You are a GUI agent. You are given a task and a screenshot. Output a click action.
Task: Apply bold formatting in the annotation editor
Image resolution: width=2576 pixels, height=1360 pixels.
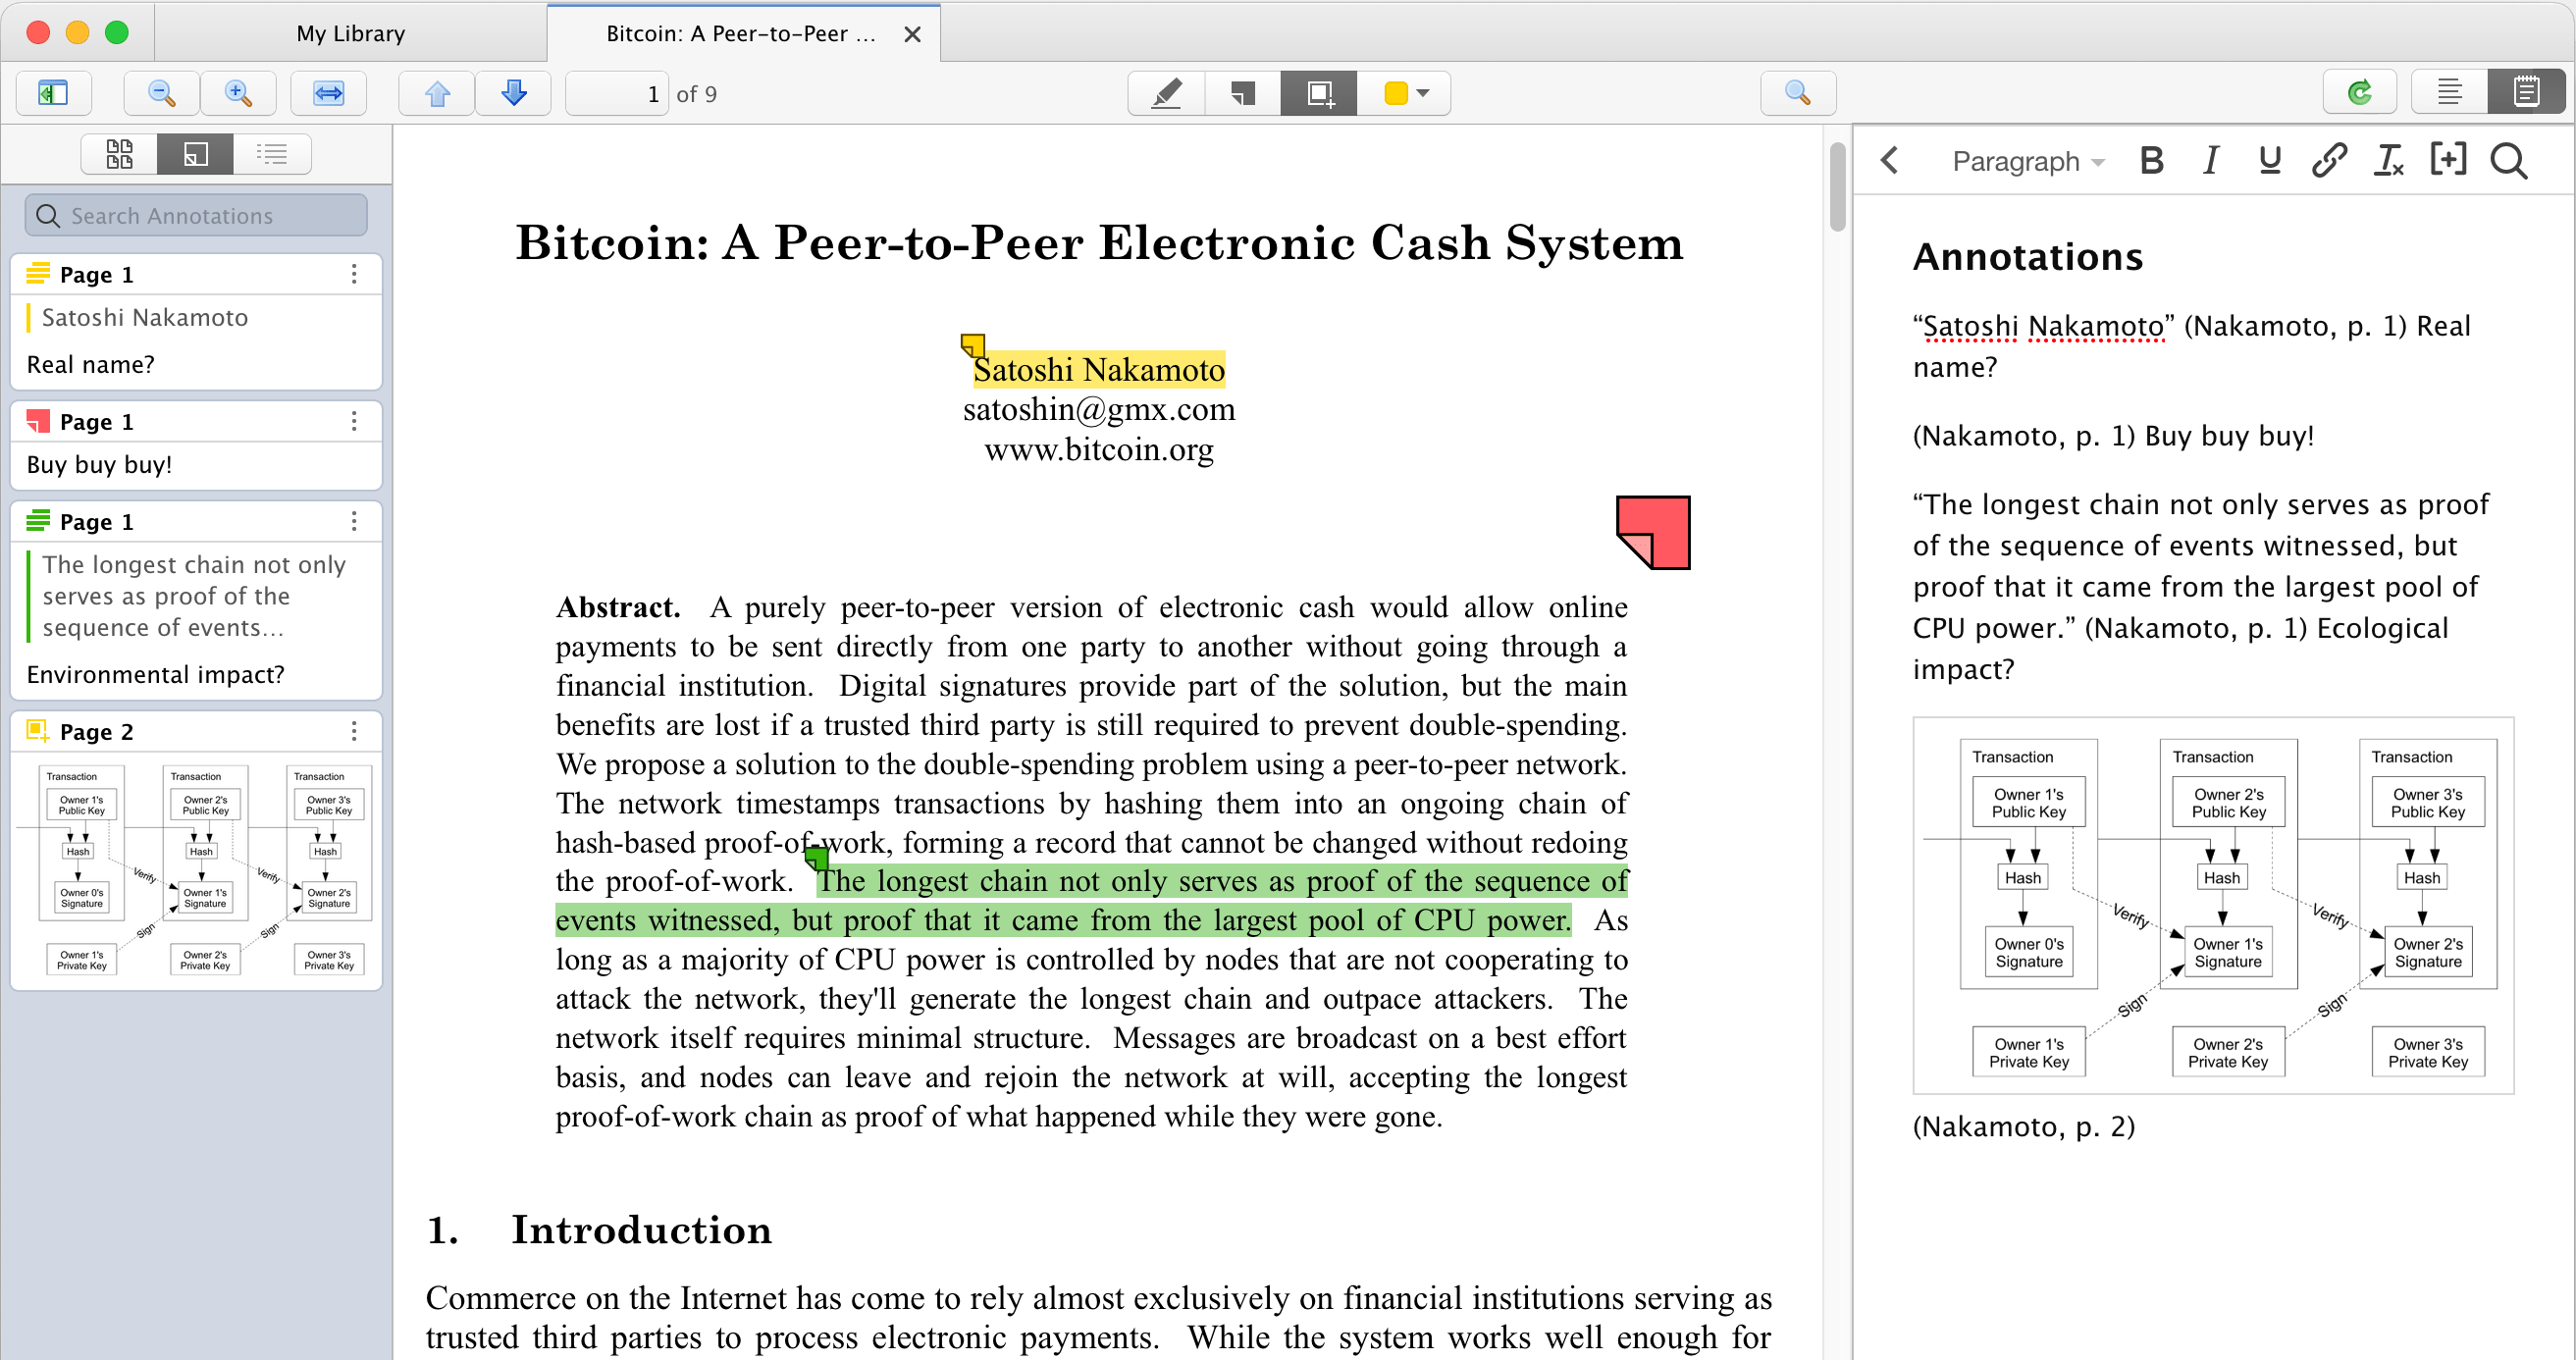[2151, 160]
